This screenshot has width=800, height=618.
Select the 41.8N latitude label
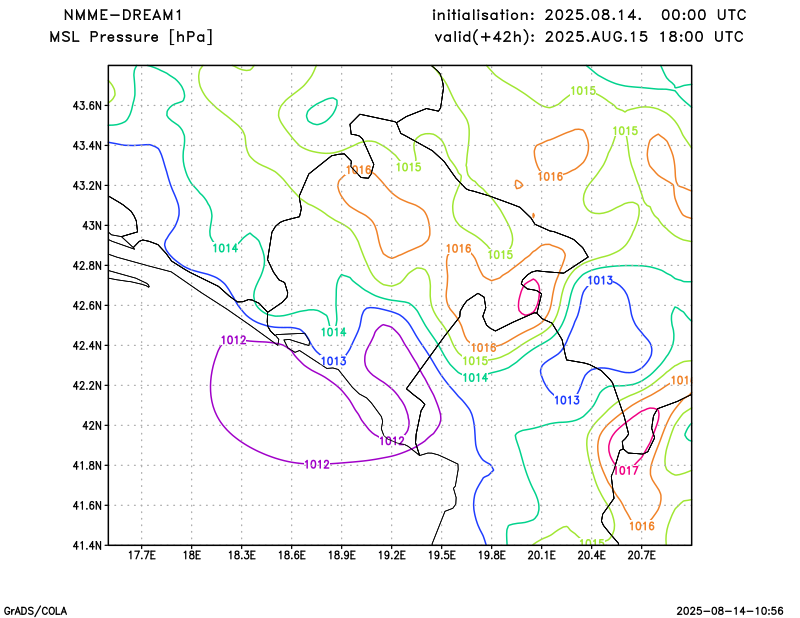(87, 465)
